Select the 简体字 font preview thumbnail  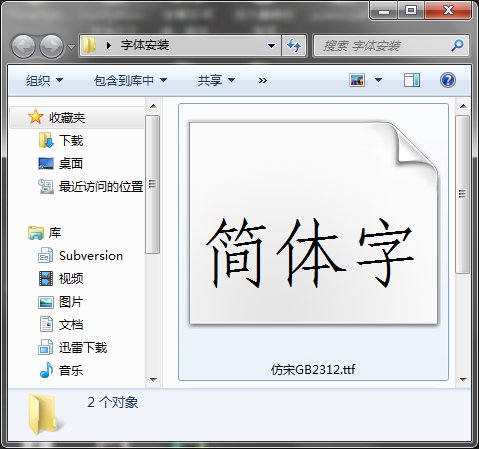coord(314,223)
